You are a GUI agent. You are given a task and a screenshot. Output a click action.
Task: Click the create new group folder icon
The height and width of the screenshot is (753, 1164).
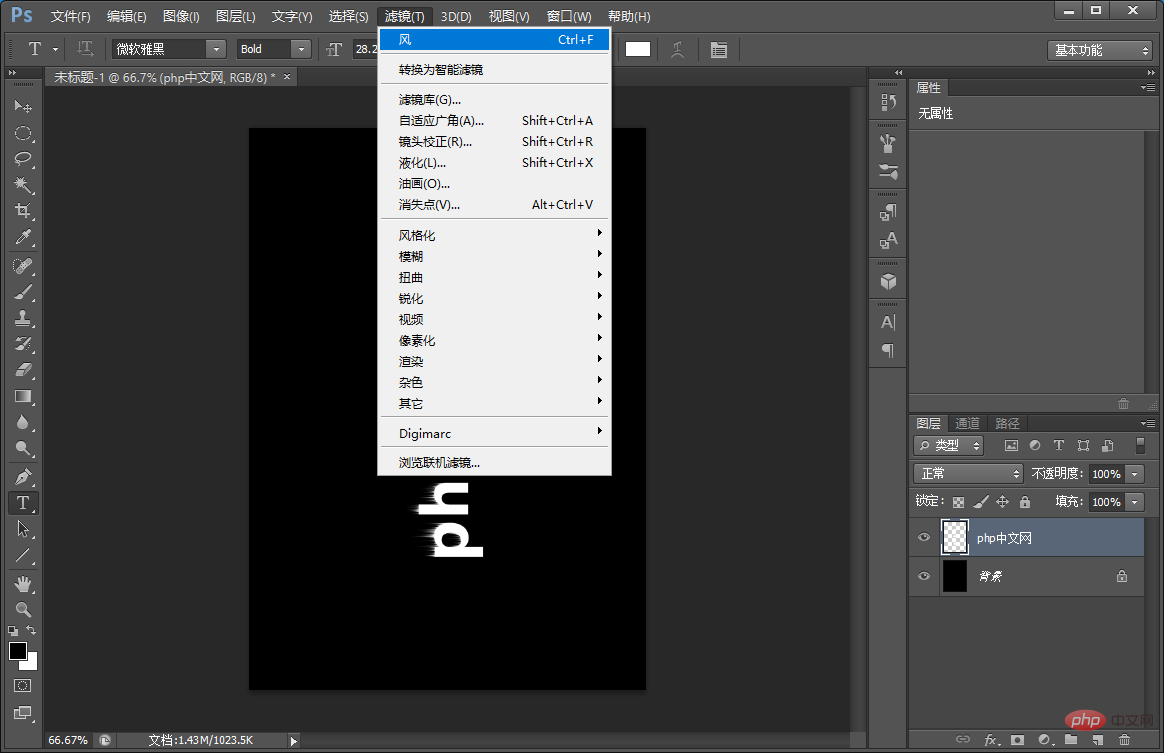(x=1070, y=740)
